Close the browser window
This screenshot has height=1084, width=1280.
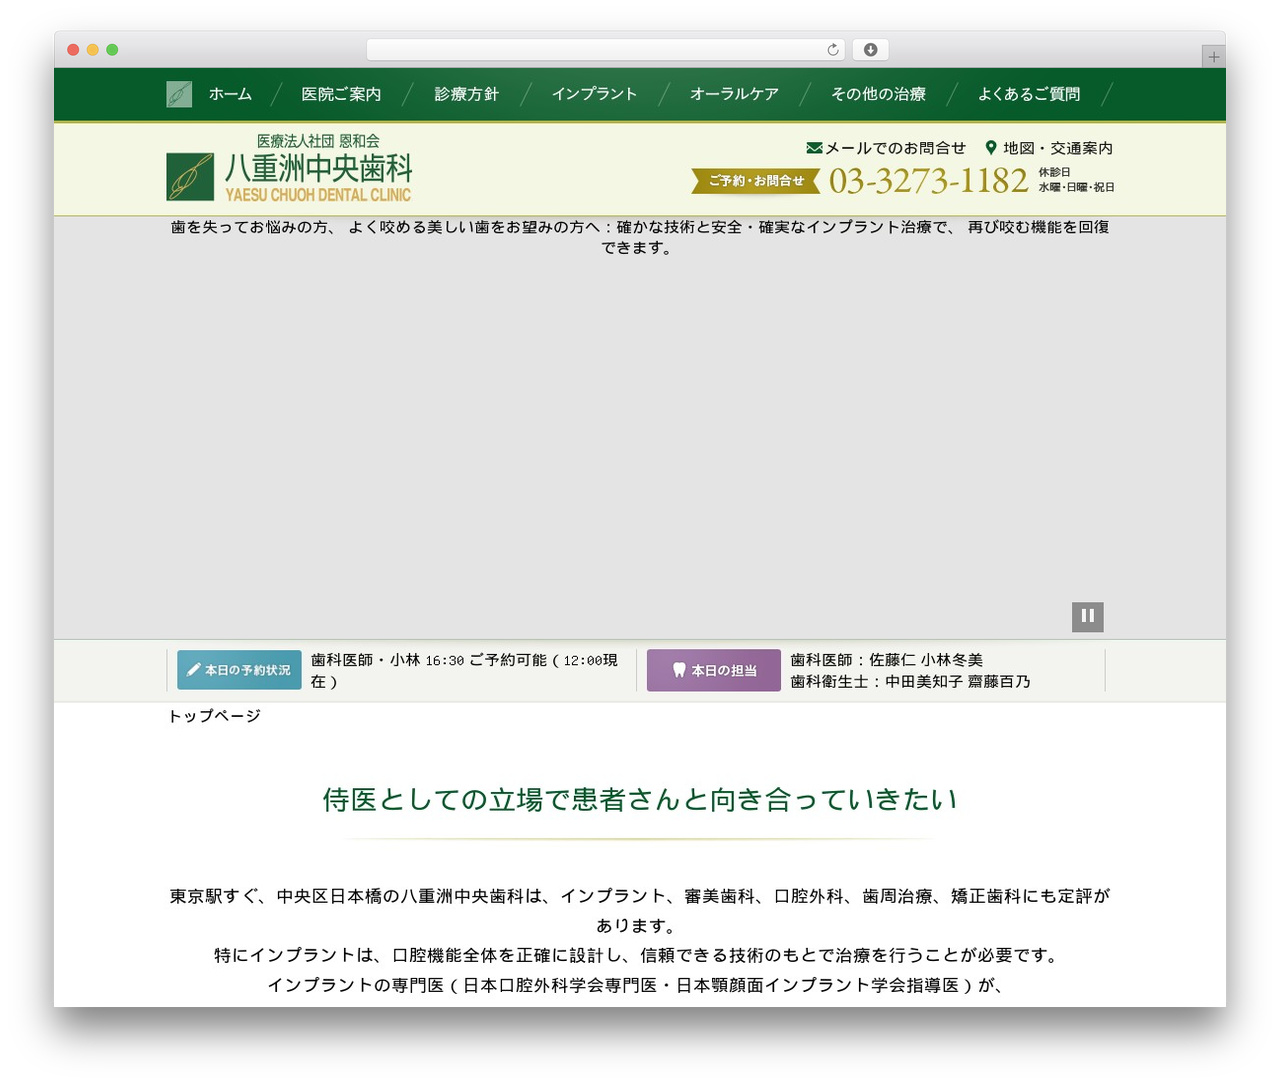(73, 50)
